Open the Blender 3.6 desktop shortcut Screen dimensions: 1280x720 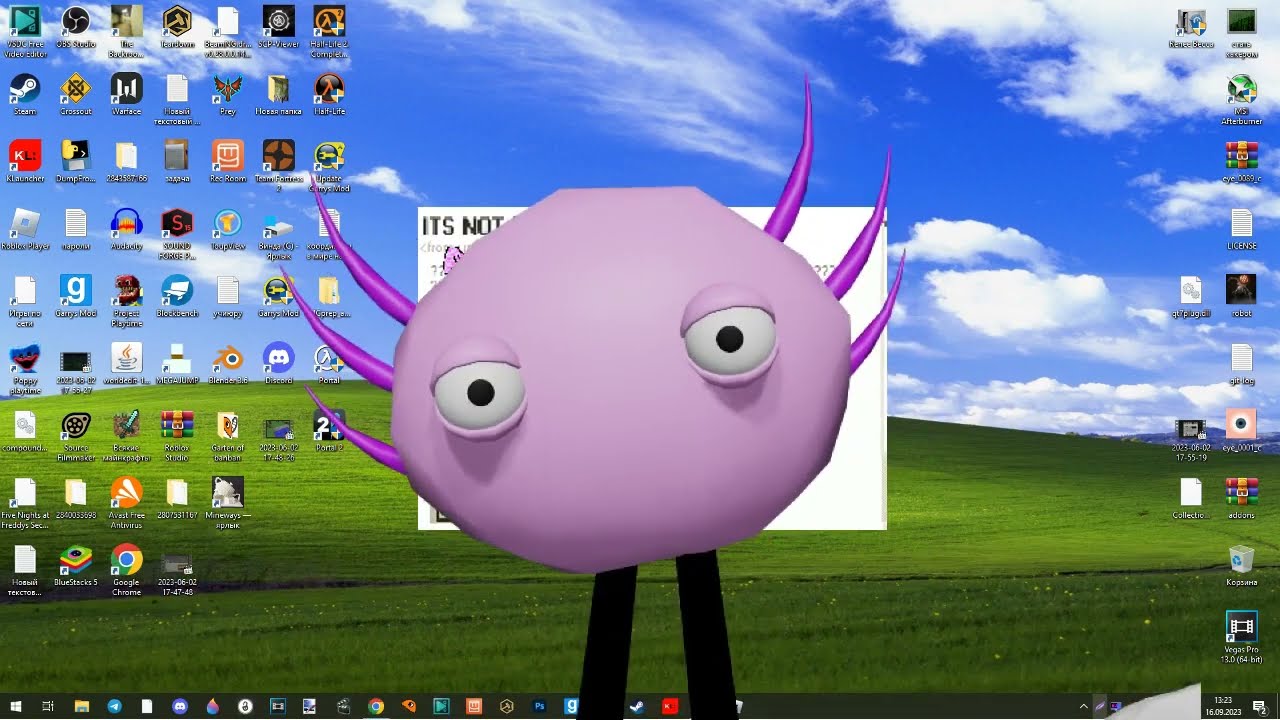tap(228, 364)
